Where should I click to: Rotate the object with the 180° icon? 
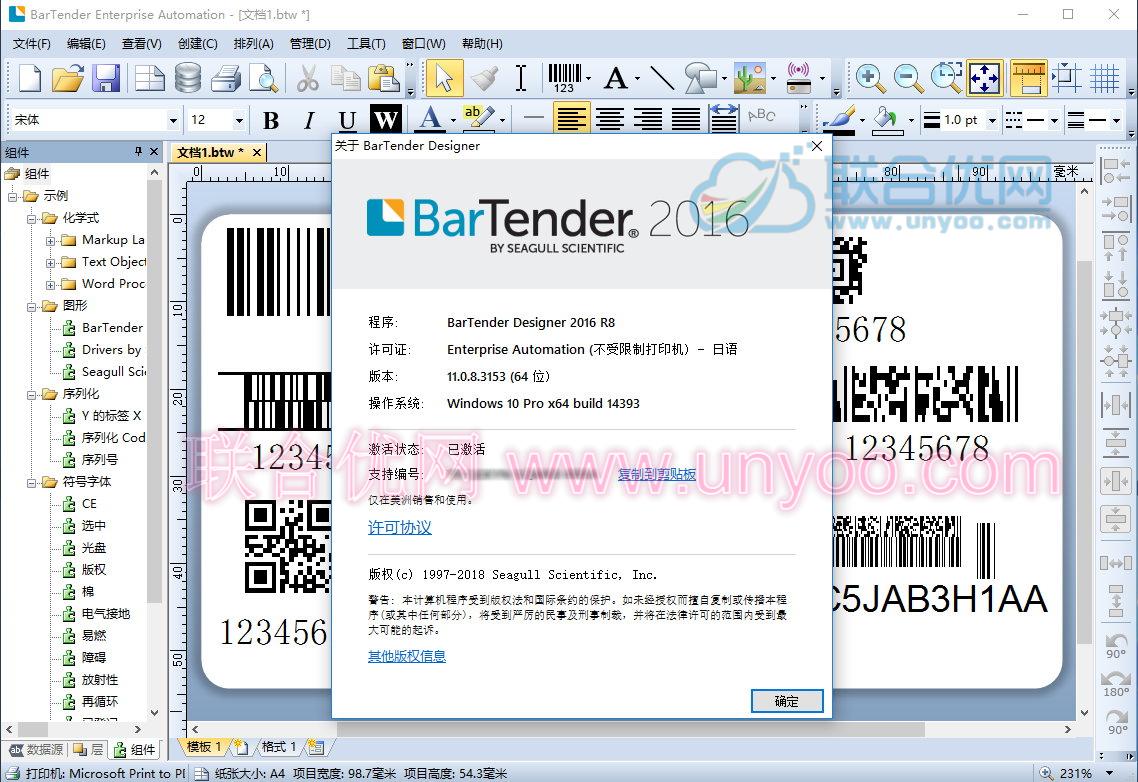coord(1116,684)
